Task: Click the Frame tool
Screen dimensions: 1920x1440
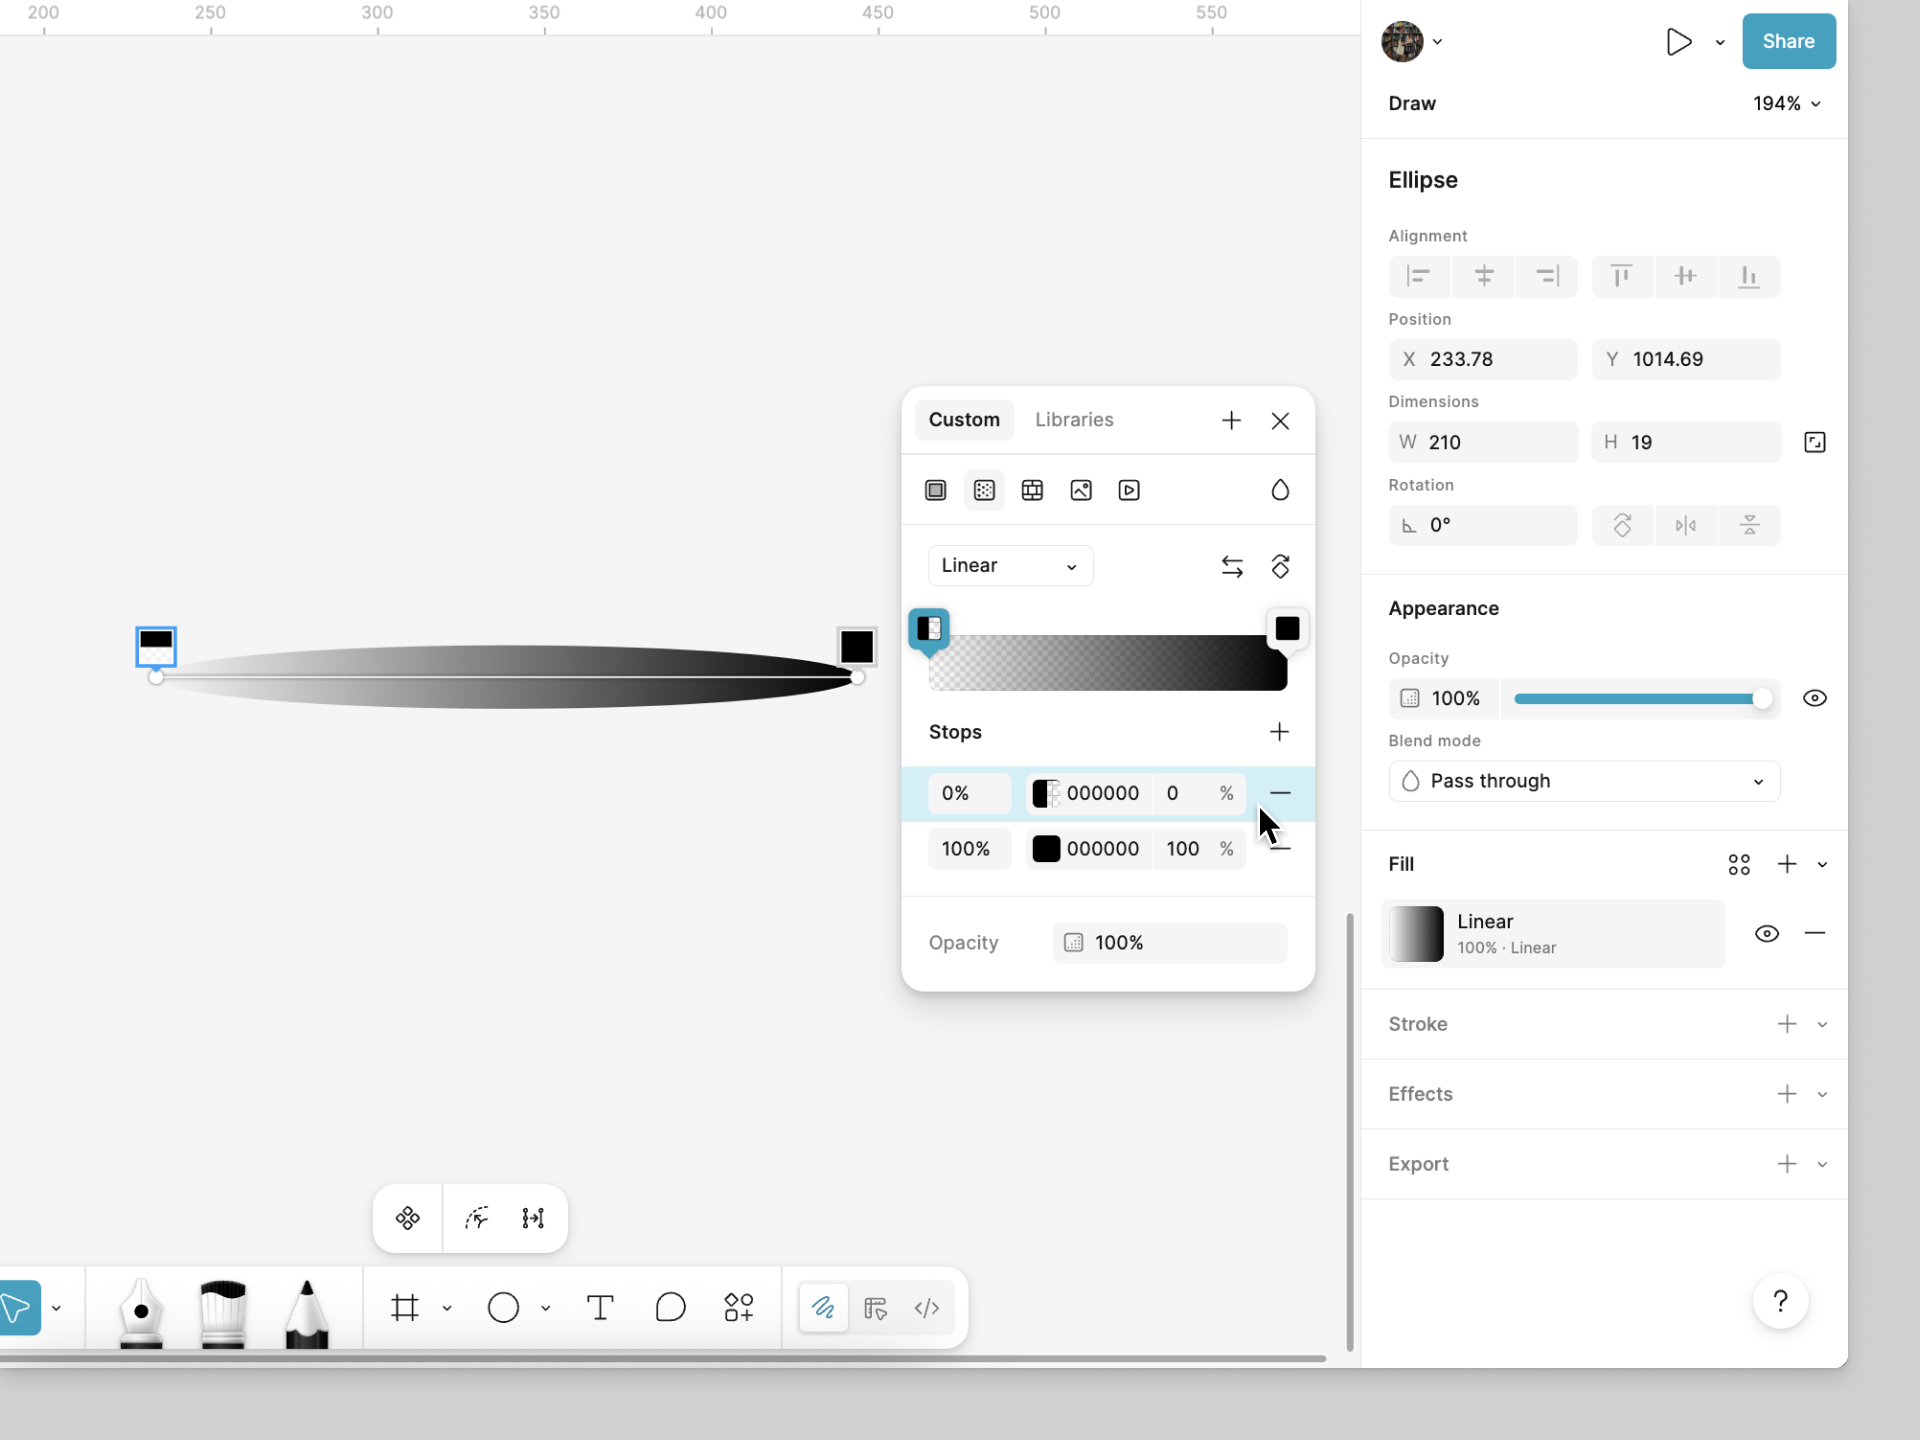Action: [x=405, y=1308]
